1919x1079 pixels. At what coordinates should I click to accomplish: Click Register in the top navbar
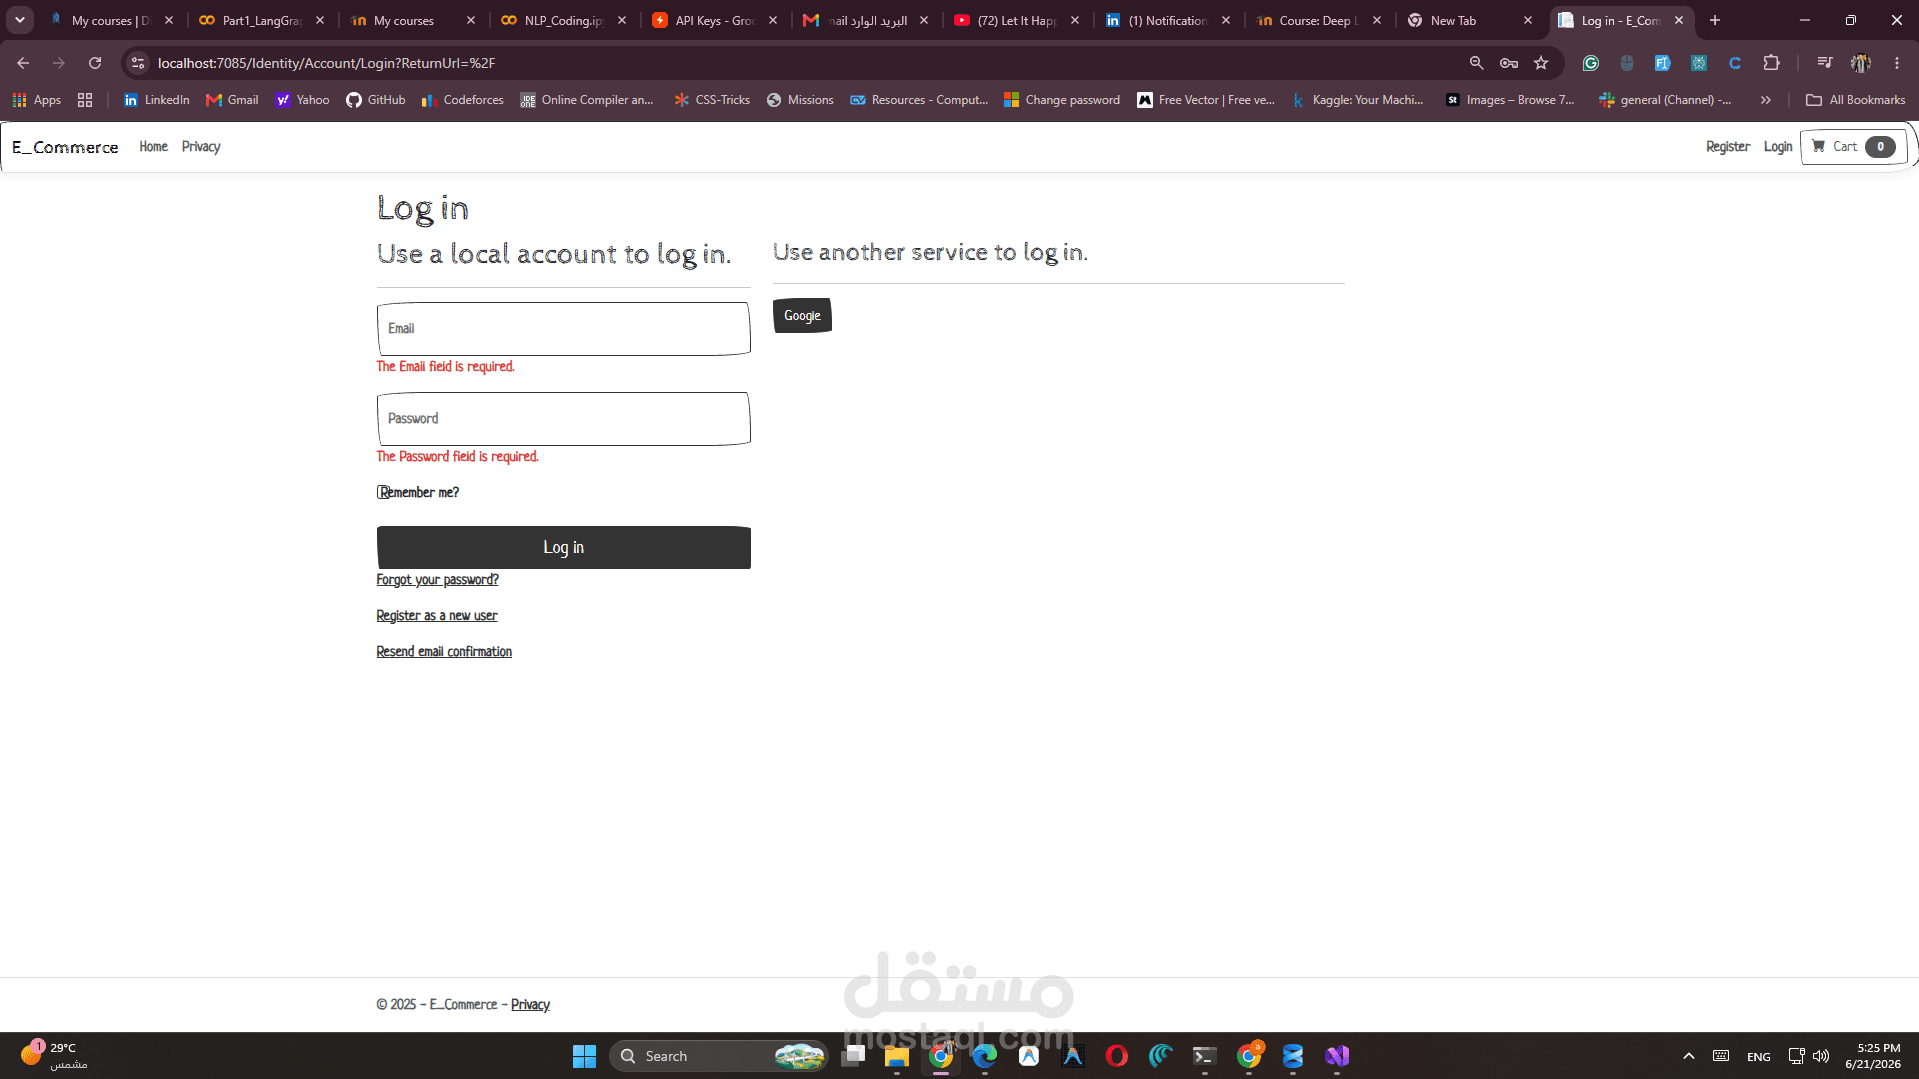(1728, 147)
